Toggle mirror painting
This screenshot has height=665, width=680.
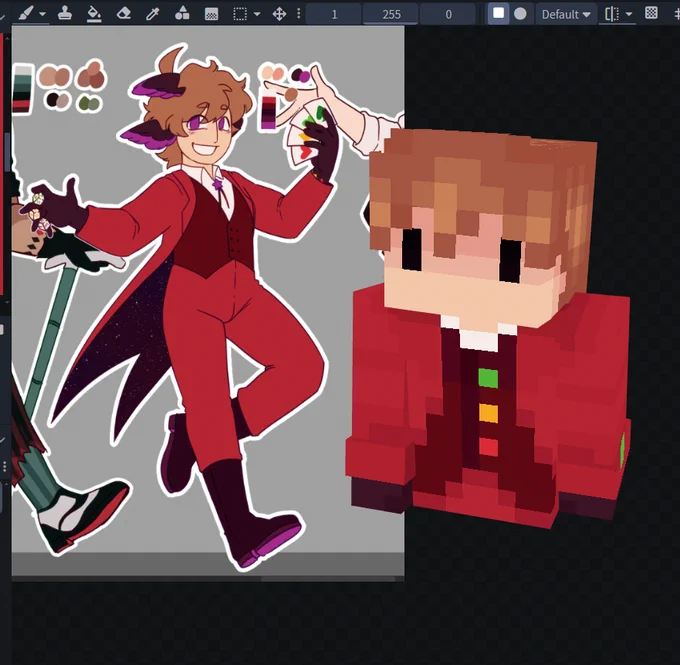coord(612,14)
